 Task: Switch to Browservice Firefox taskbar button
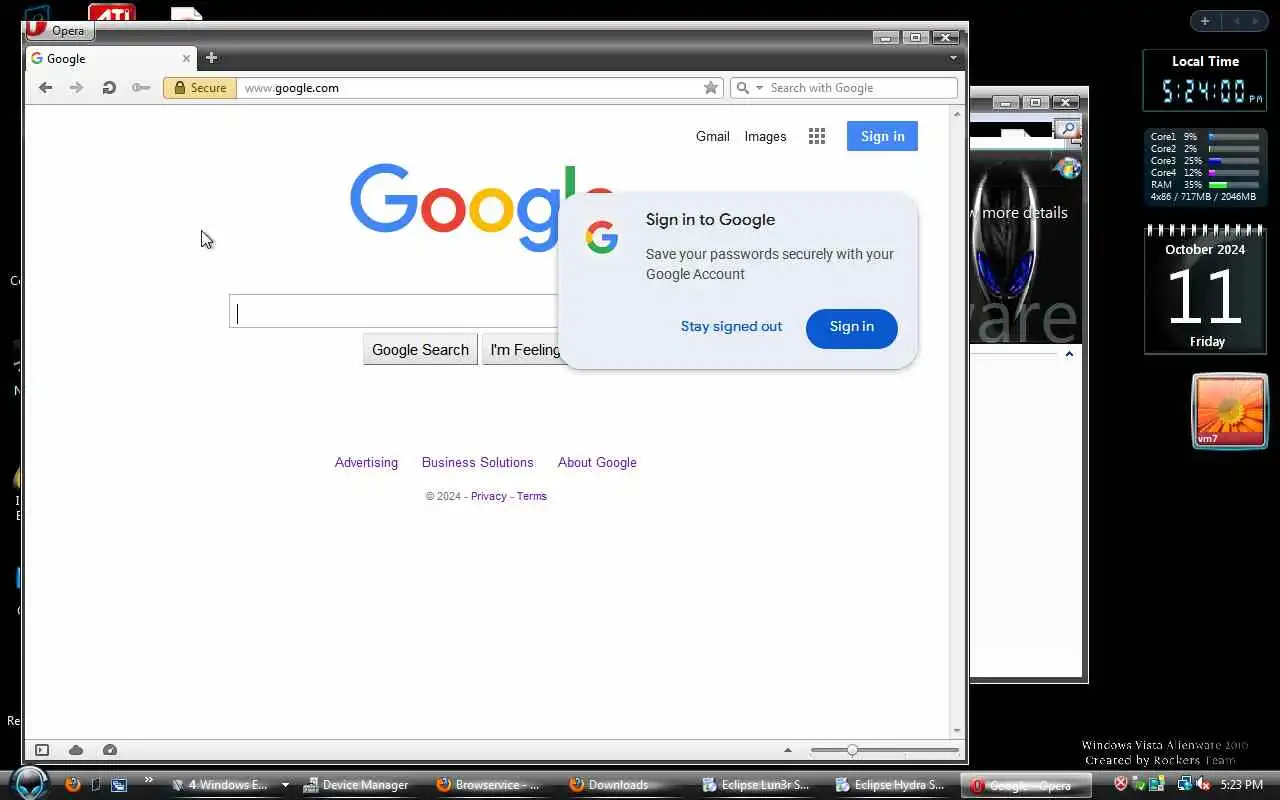488,785
